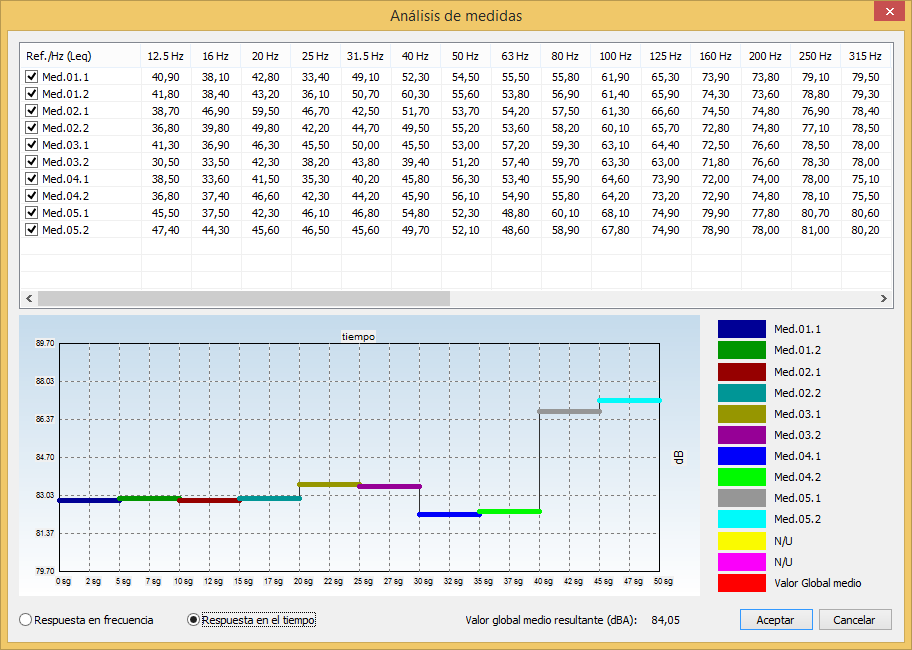This screenshot has height=650, width=912.
Task: Toggle the Med.05.2 checkbox
Action: tap(31, 230)
